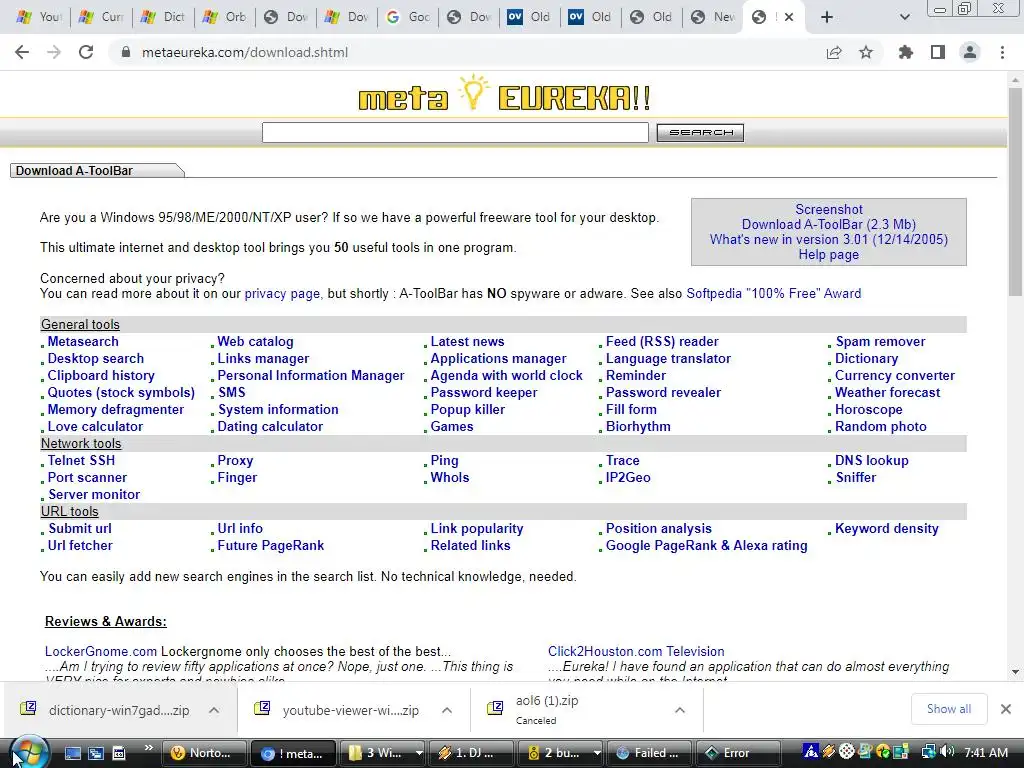The height and width of the screenshot is (768, 1024).
Task: Click the taskbar clock 7:41 AM
Action: 986,753
